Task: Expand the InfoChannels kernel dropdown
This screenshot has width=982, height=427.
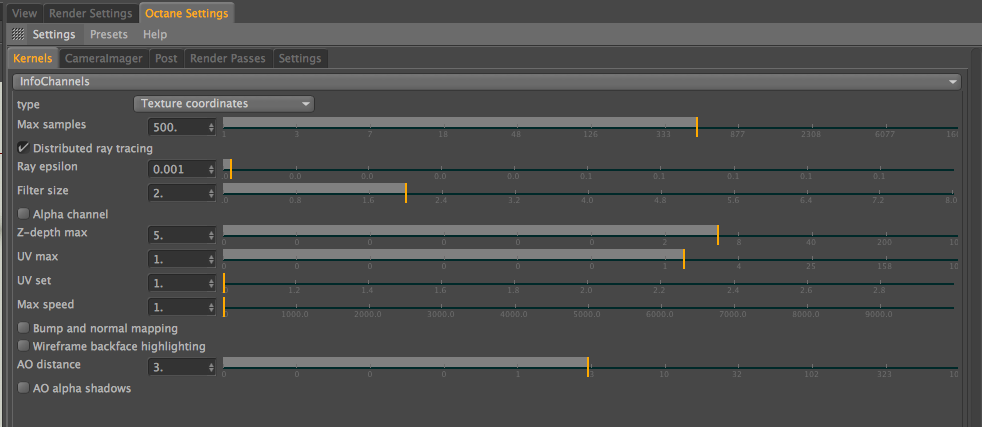Action: pos(487,81)
